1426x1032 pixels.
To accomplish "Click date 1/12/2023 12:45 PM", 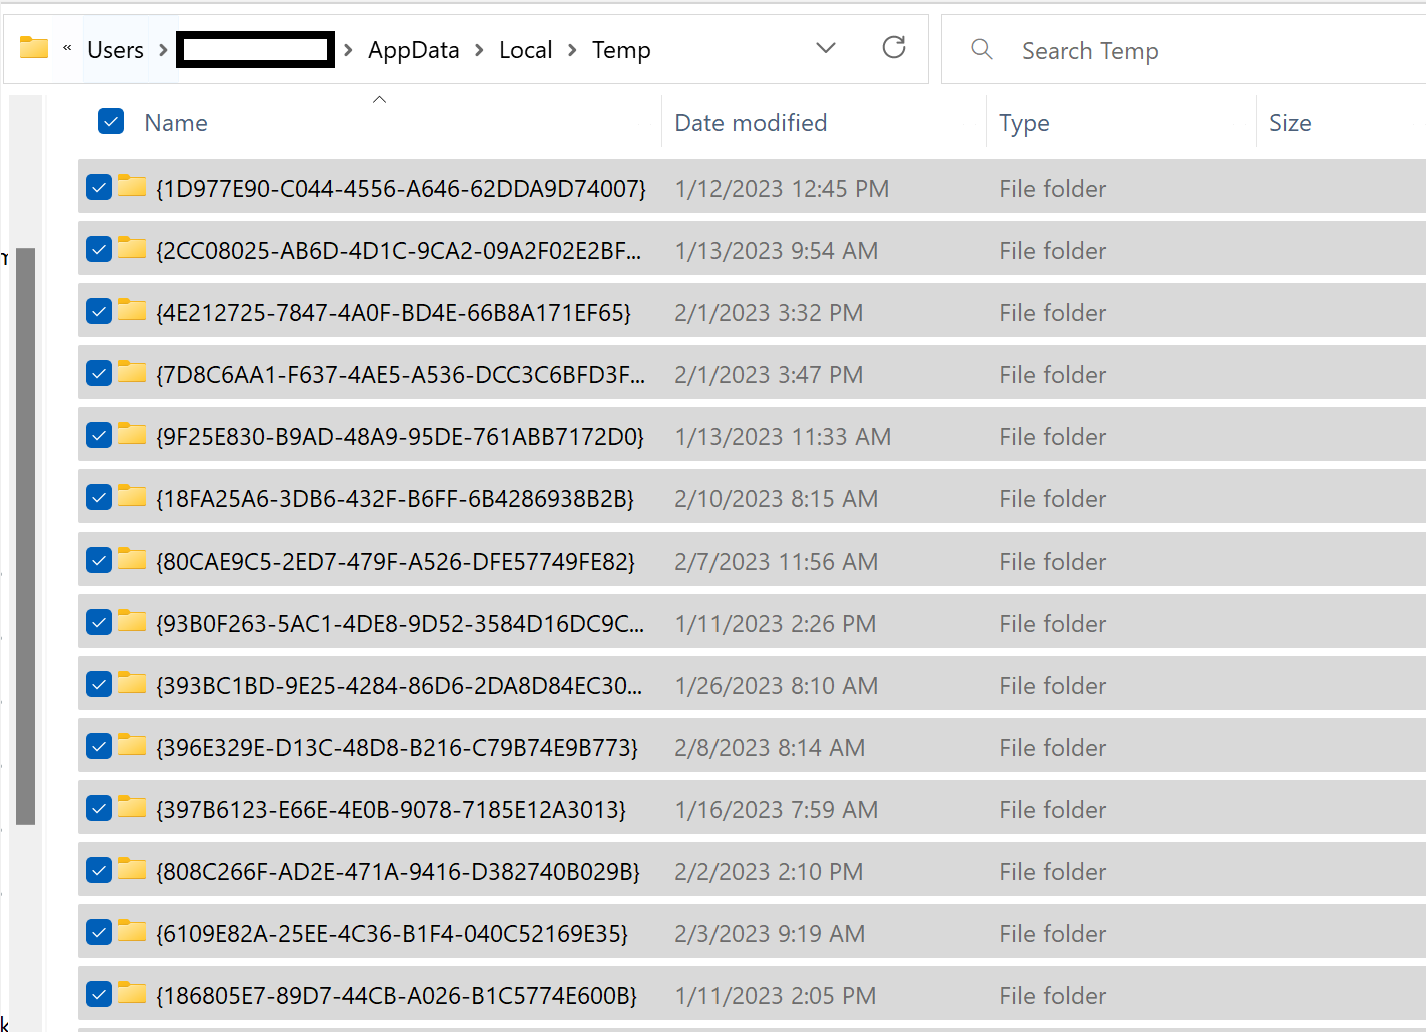I will (x=782, y=189).
